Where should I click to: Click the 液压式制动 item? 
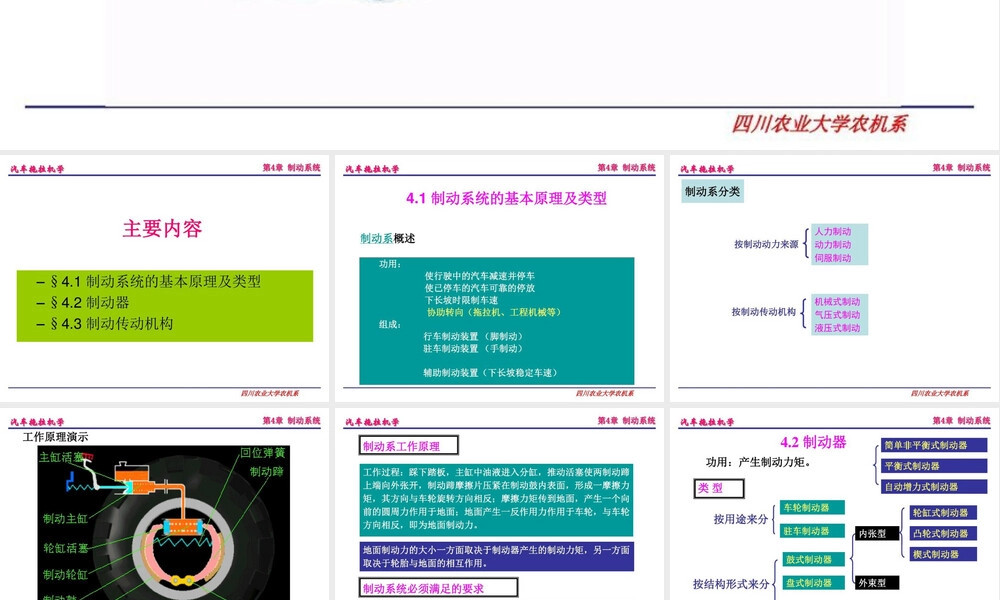[x=837, y=328]
